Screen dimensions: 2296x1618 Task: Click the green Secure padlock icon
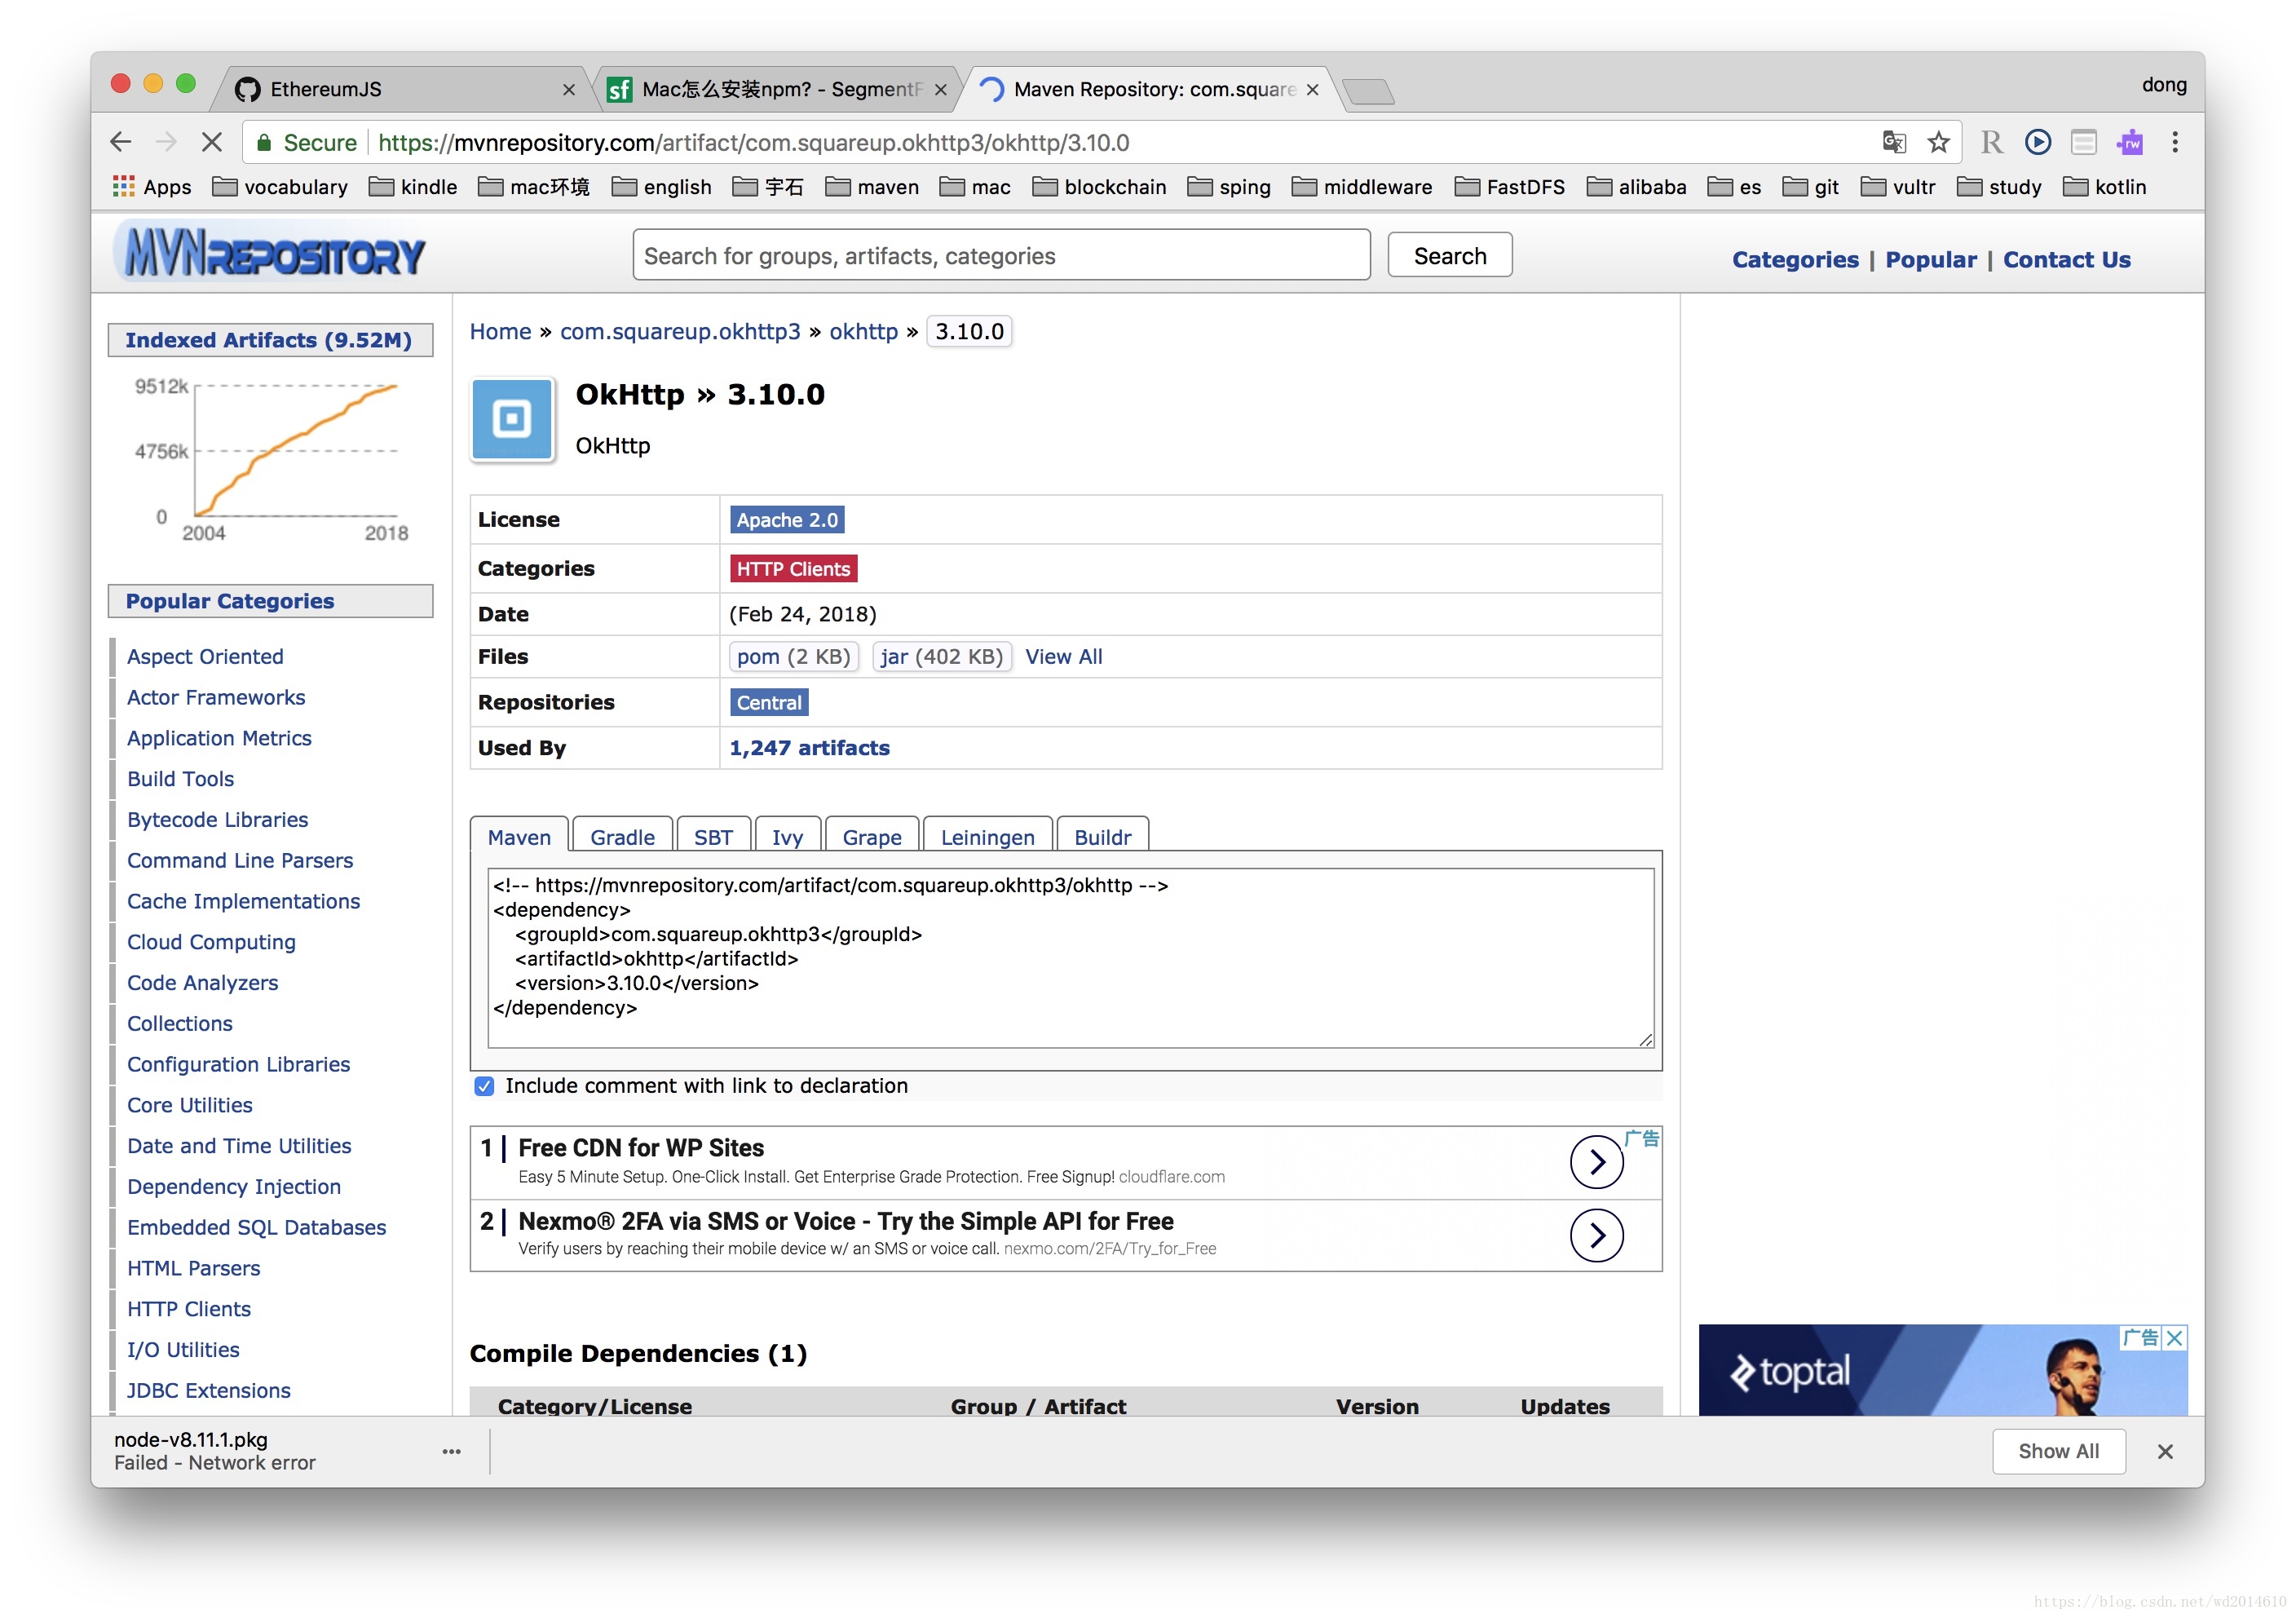coord(264,142)
